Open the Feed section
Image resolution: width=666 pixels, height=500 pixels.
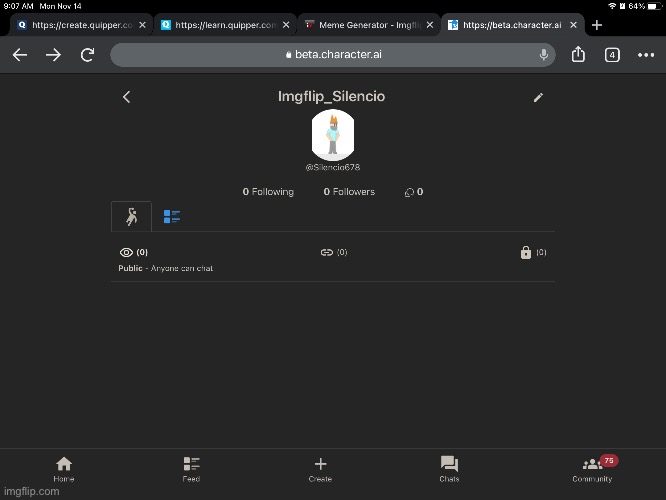pyautogui.click(x=191, y=468)
